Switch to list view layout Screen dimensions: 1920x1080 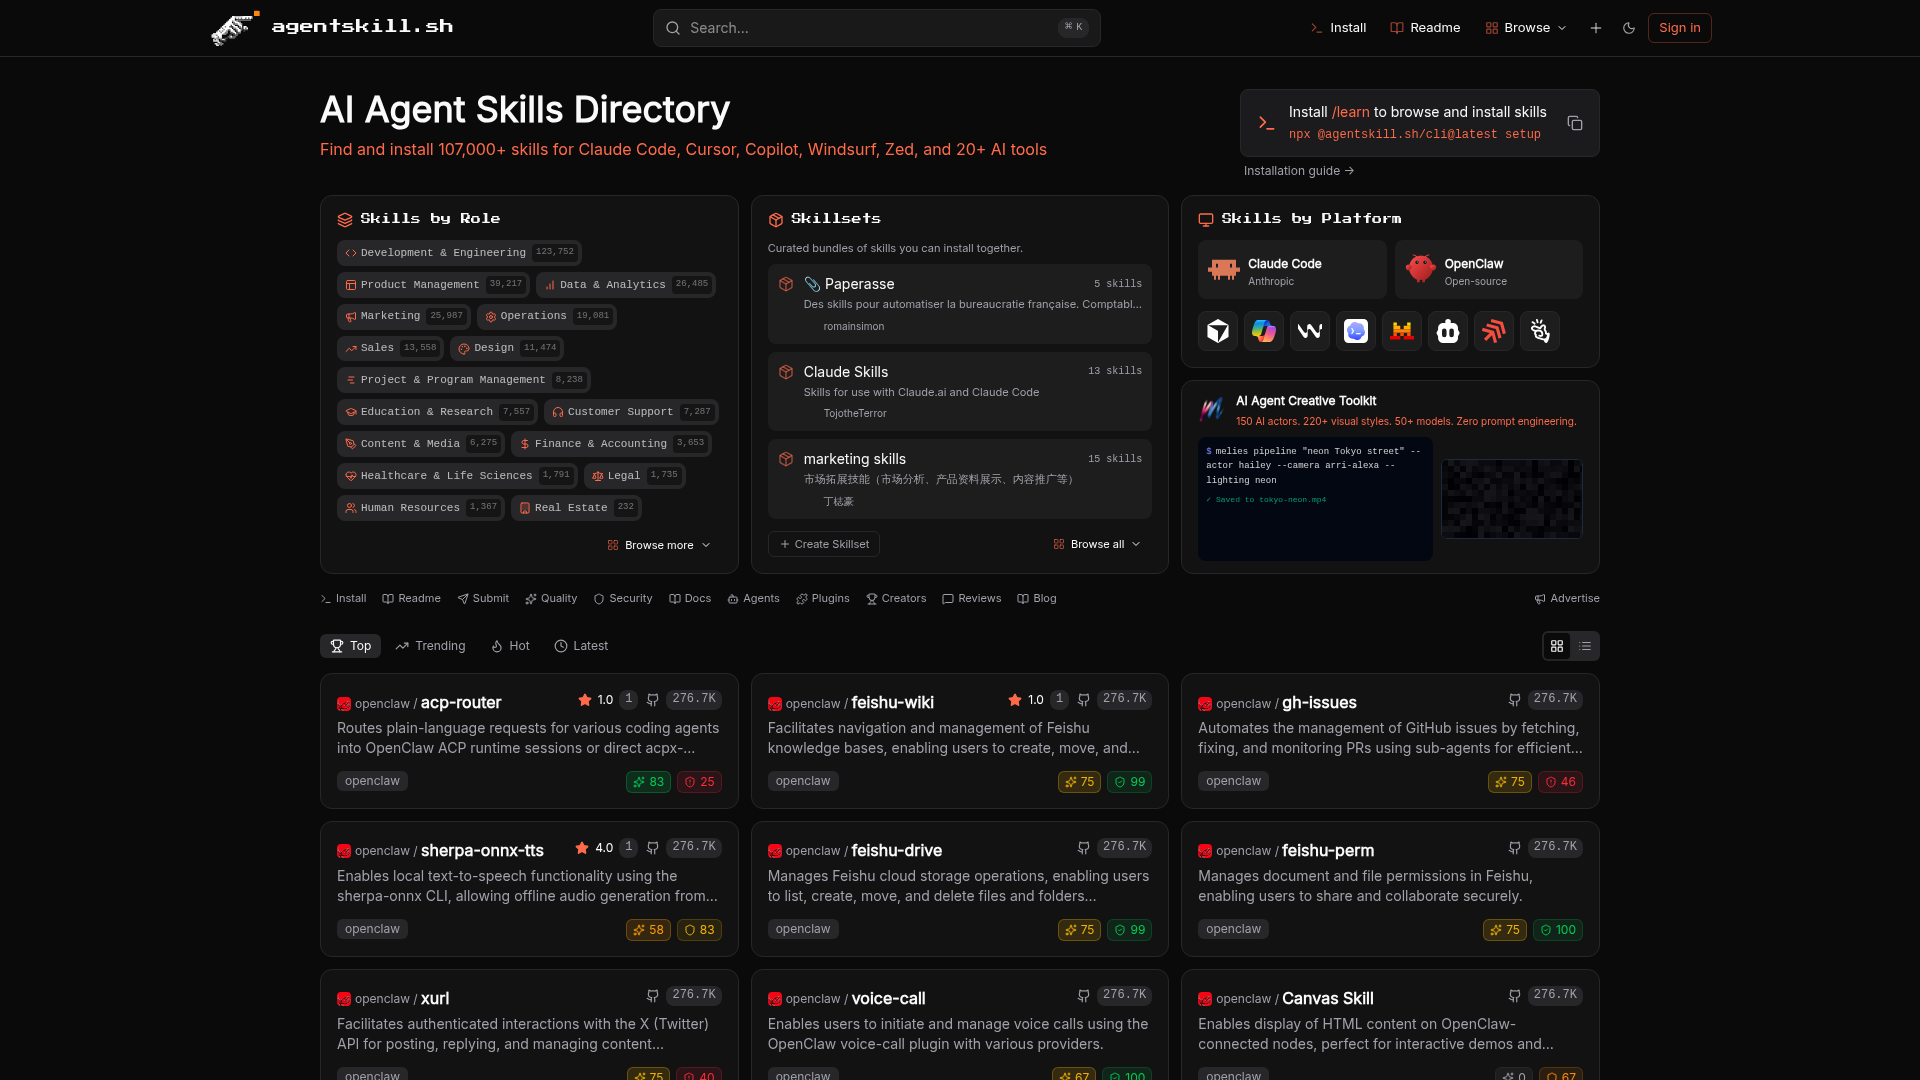pyautogui.click(x=1585, y=646)
